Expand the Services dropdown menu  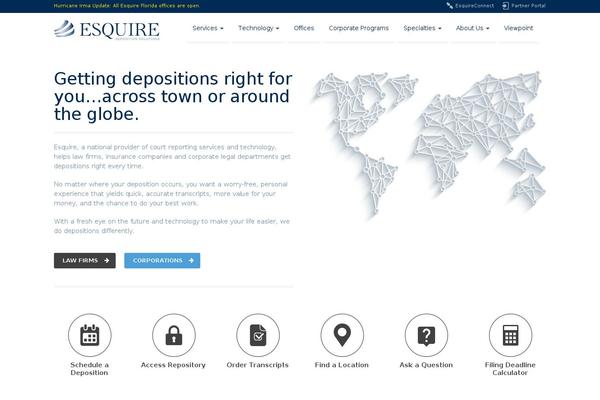pyautogui.click(x=208, y=28)
